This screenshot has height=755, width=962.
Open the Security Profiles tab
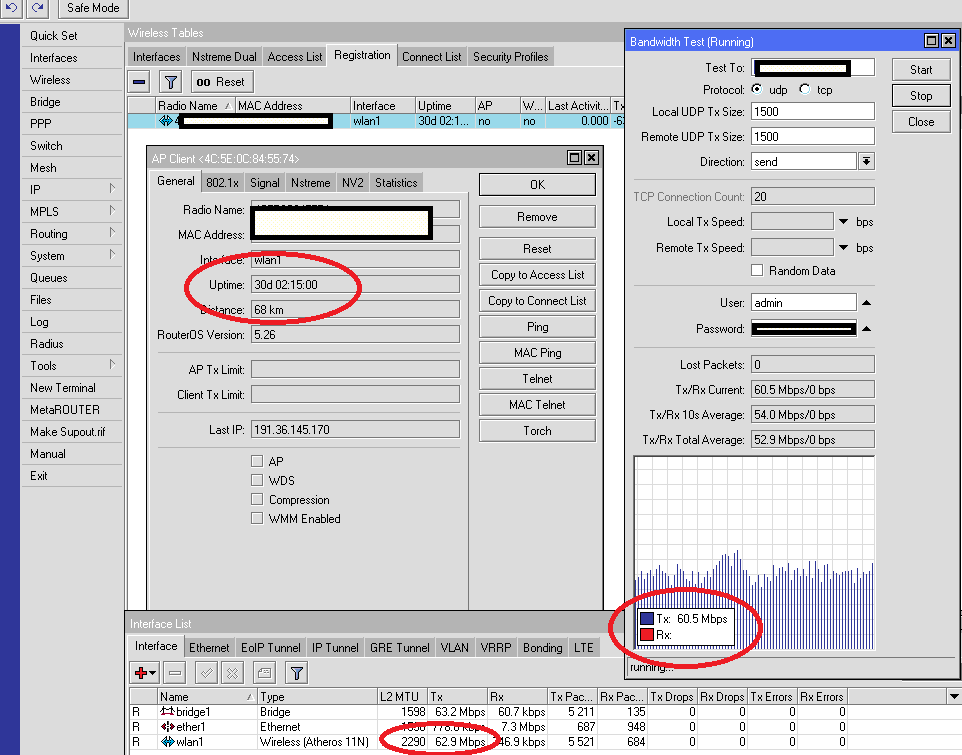[510, 57]
